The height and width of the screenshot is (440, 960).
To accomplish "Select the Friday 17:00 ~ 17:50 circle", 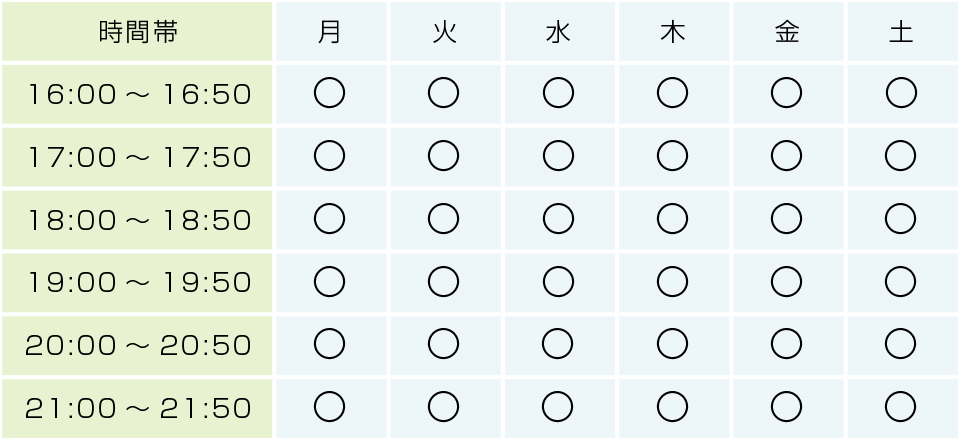I will coord(786,155).
